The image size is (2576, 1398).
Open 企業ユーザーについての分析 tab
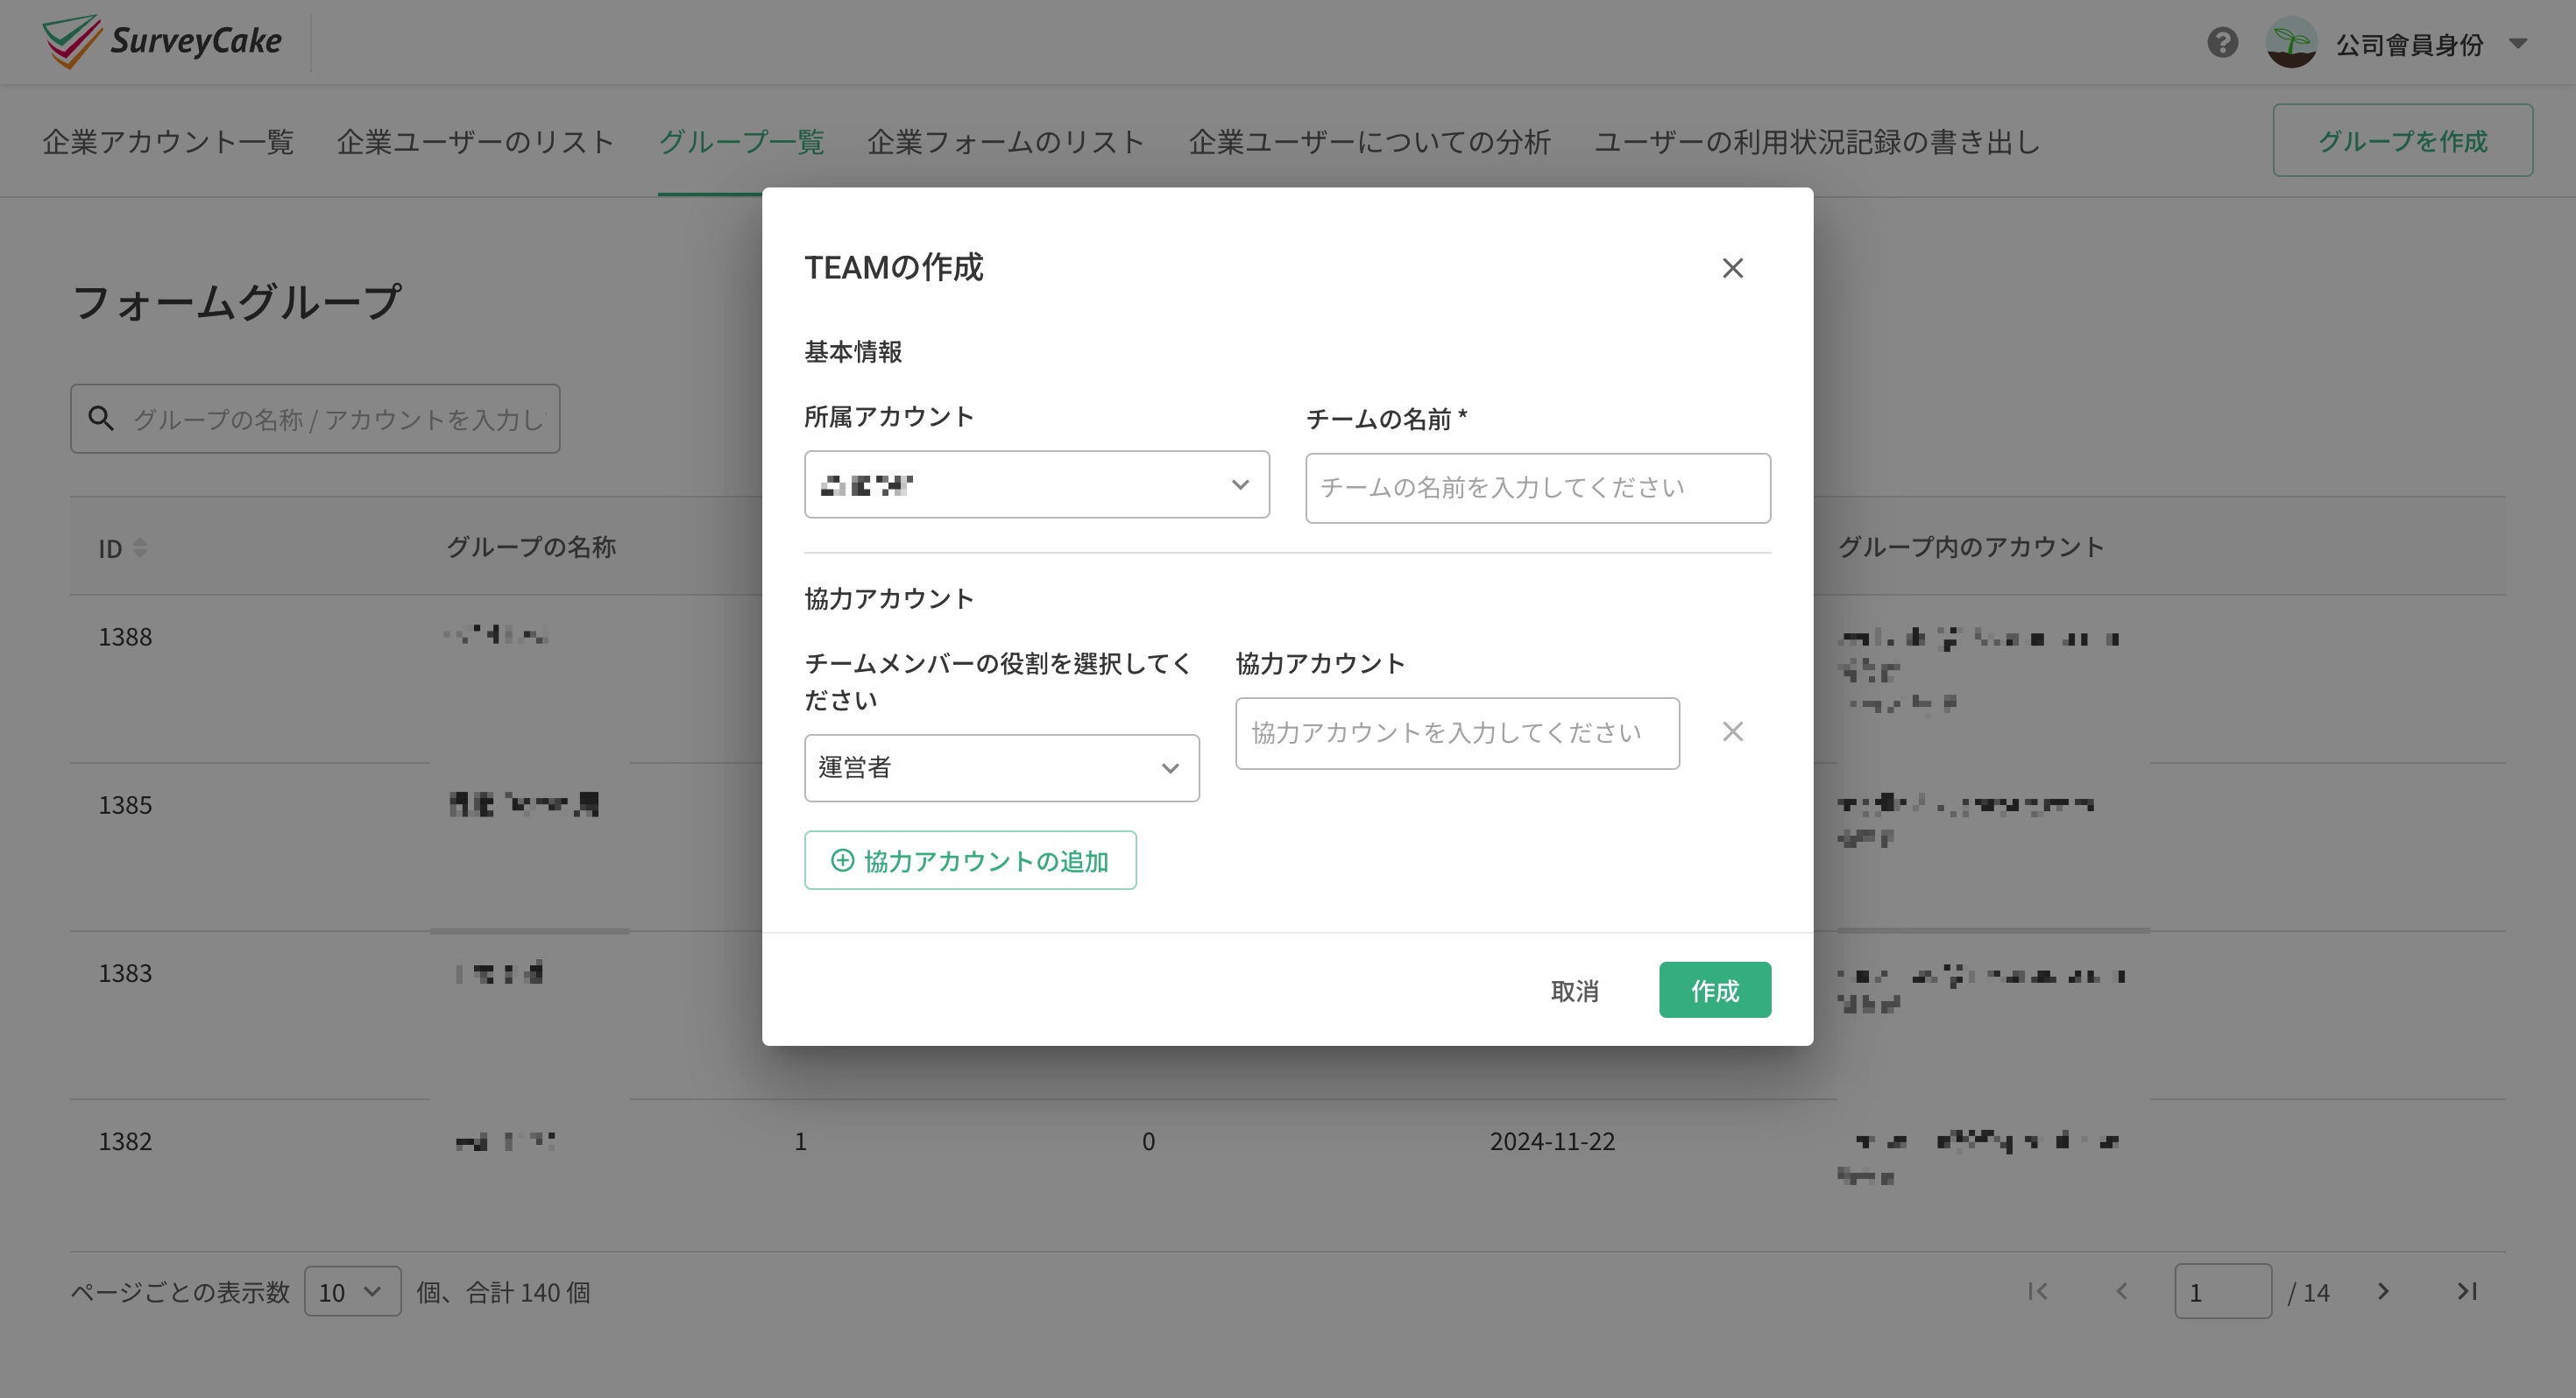(1369, 142)
